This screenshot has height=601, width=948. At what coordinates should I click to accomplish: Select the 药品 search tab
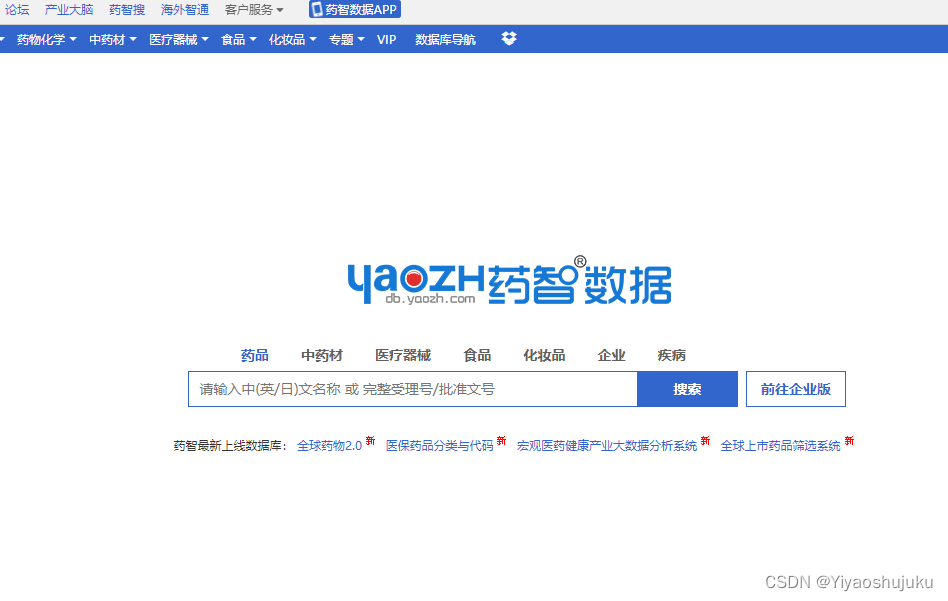(255, 355)
